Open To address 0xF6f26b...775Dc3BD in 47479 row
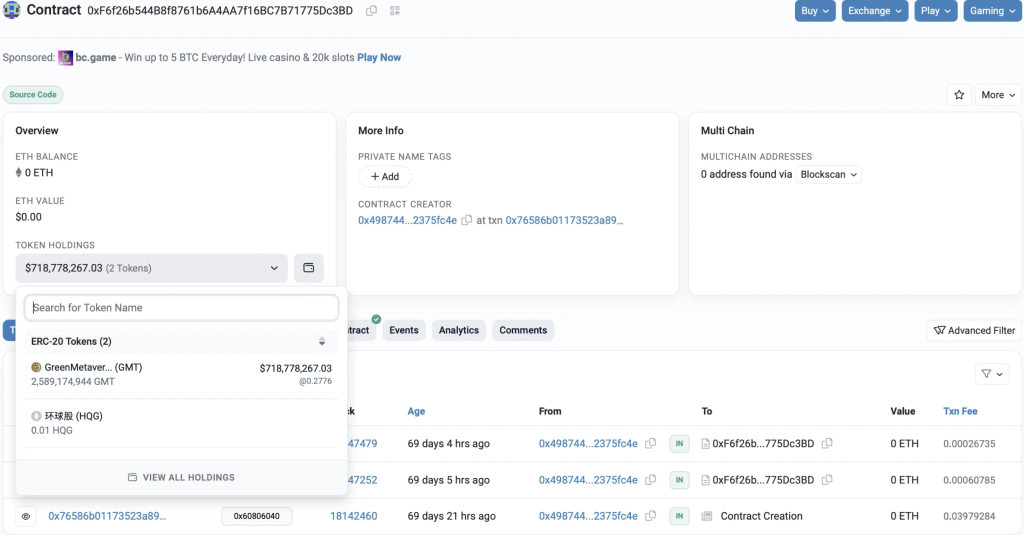1024x535 pixels. (763, 444)
